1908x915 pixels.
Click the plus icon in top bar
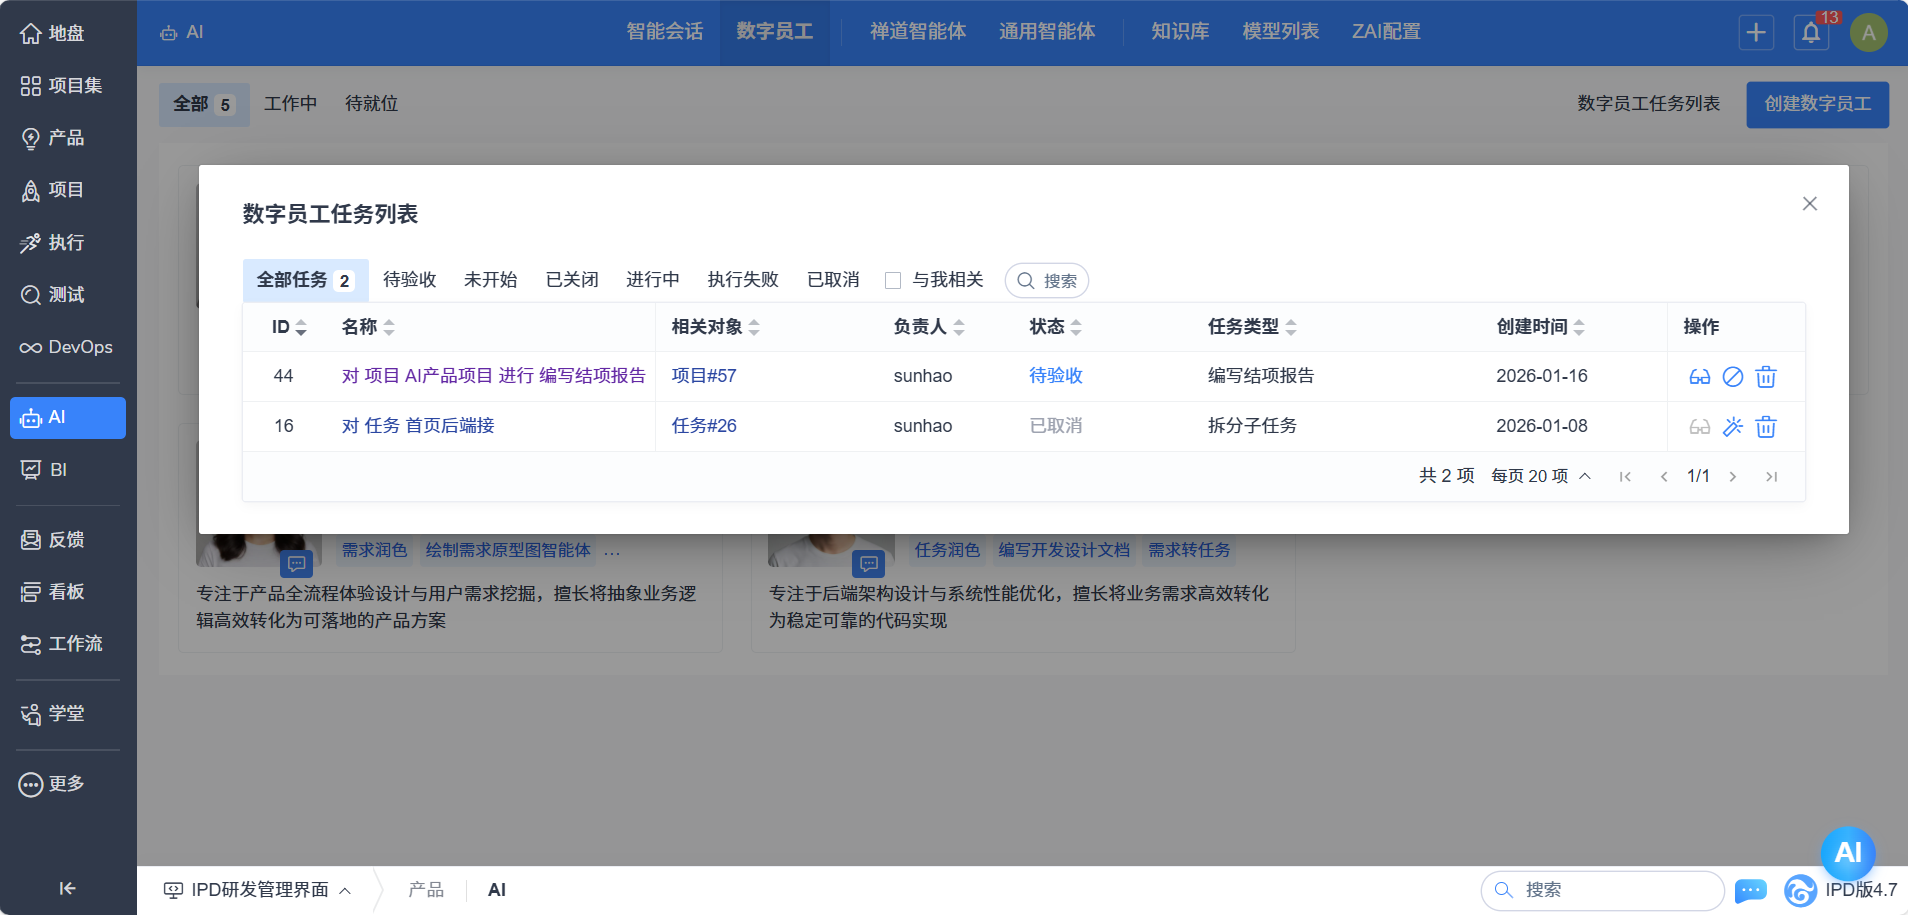point(1756,33)
